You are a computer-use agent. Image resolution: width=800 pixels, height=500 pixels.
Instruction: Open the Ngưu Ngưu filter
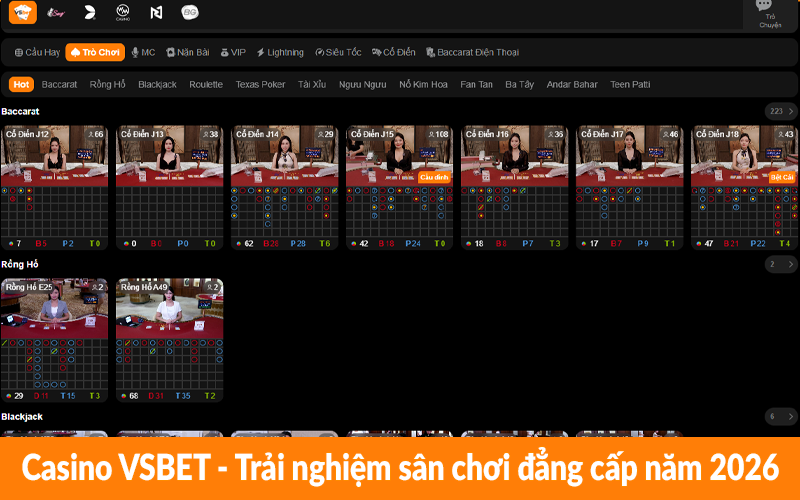(363, 84)
